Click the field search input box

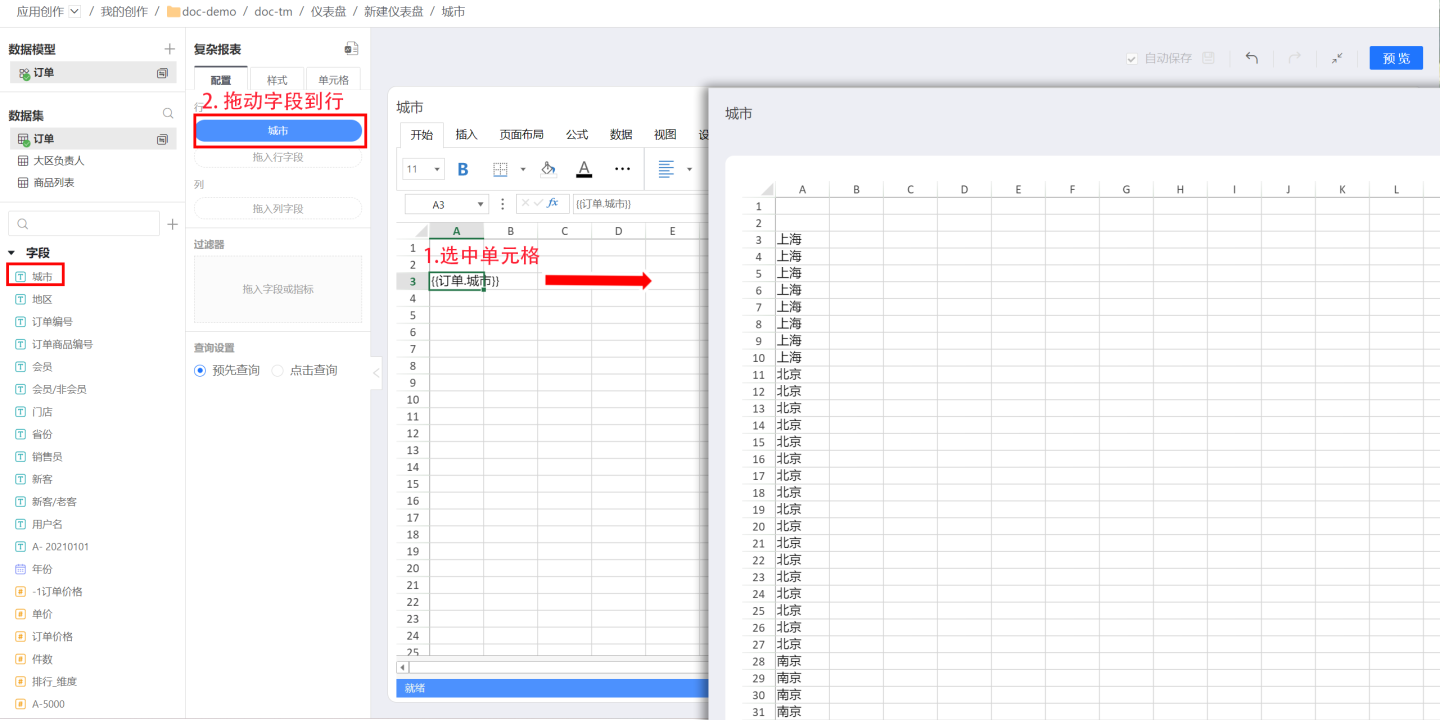(84, 224)
